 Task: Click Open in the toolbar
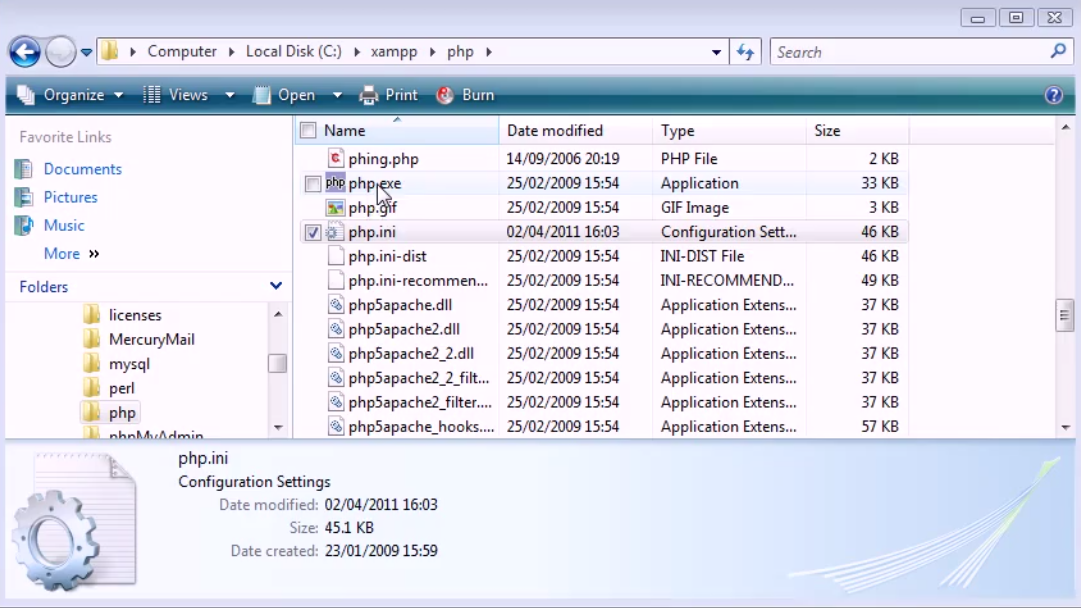pyautogui.click(x=285, y=95)
